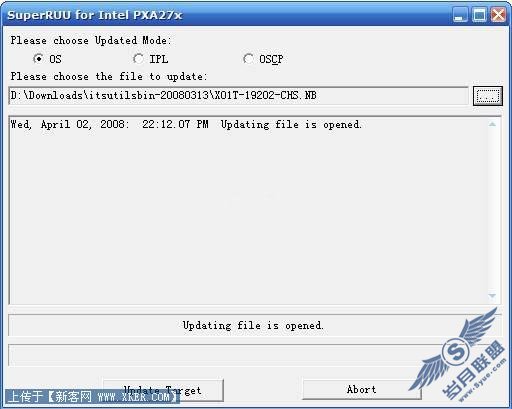Minimize the SuperRUU window
This screenshot has height=409, width=512.
460,15
